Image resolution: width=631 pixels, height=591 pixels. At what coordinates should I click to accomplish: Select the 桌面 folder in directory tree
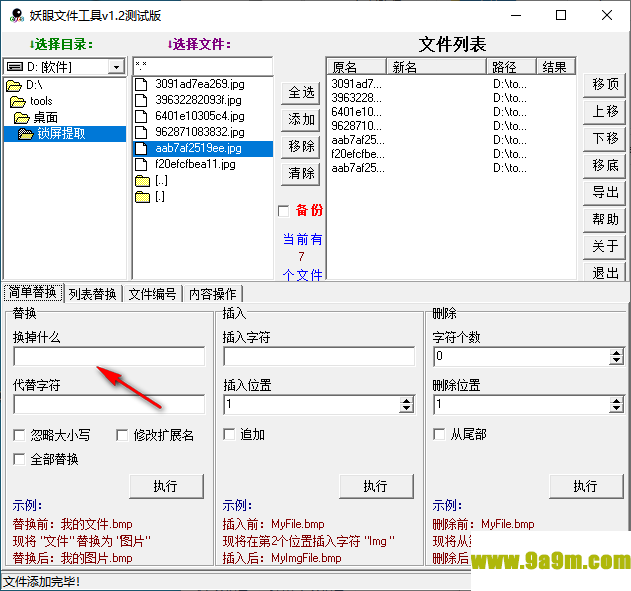(36, 117)
